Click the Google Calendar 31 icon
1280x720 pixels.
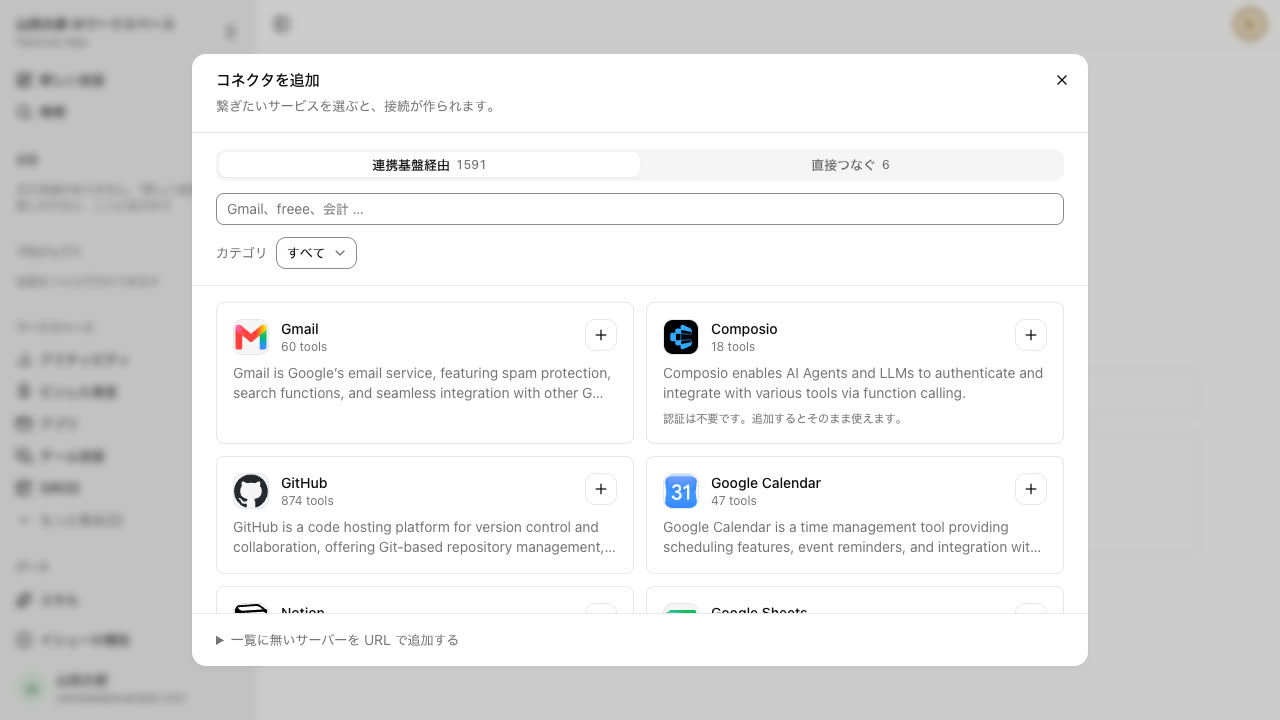(x=681, y=491)
